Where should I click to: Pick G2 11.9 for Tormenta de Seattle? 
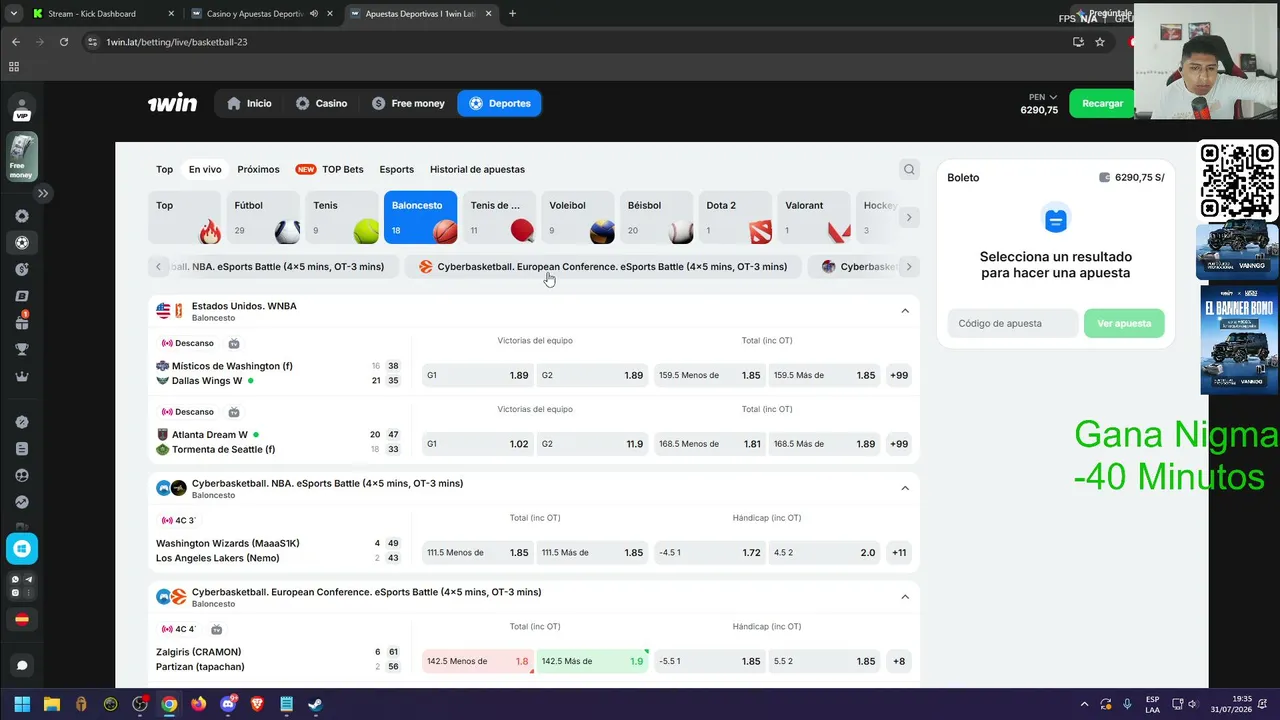coord(592,444)
